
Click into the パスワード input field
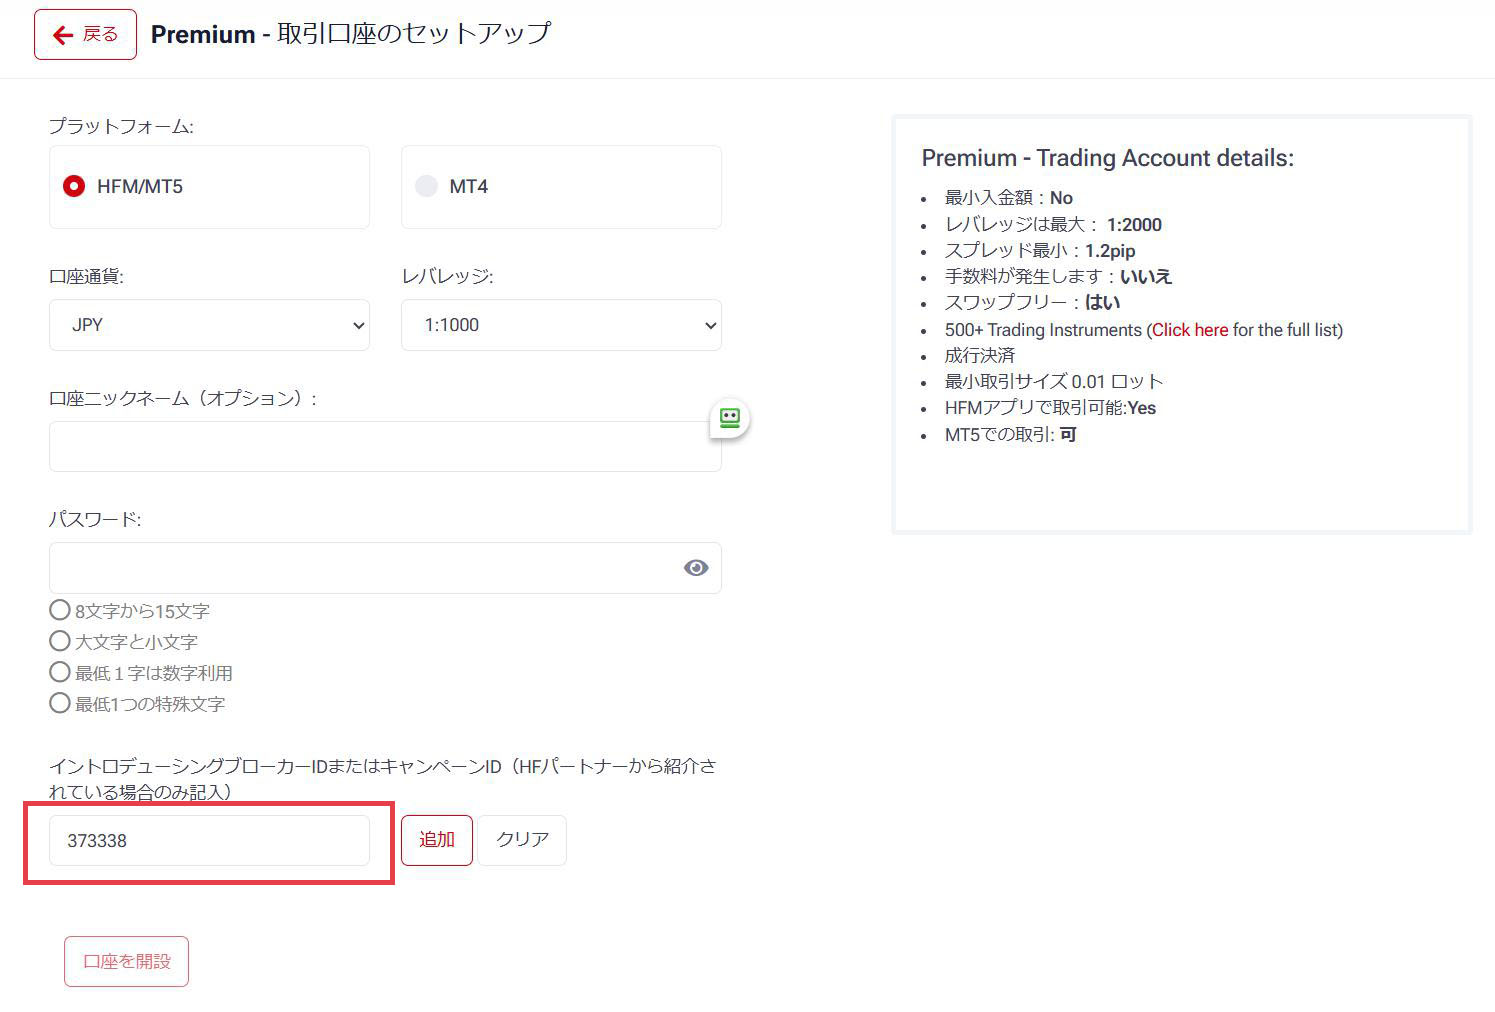[360, 568]
